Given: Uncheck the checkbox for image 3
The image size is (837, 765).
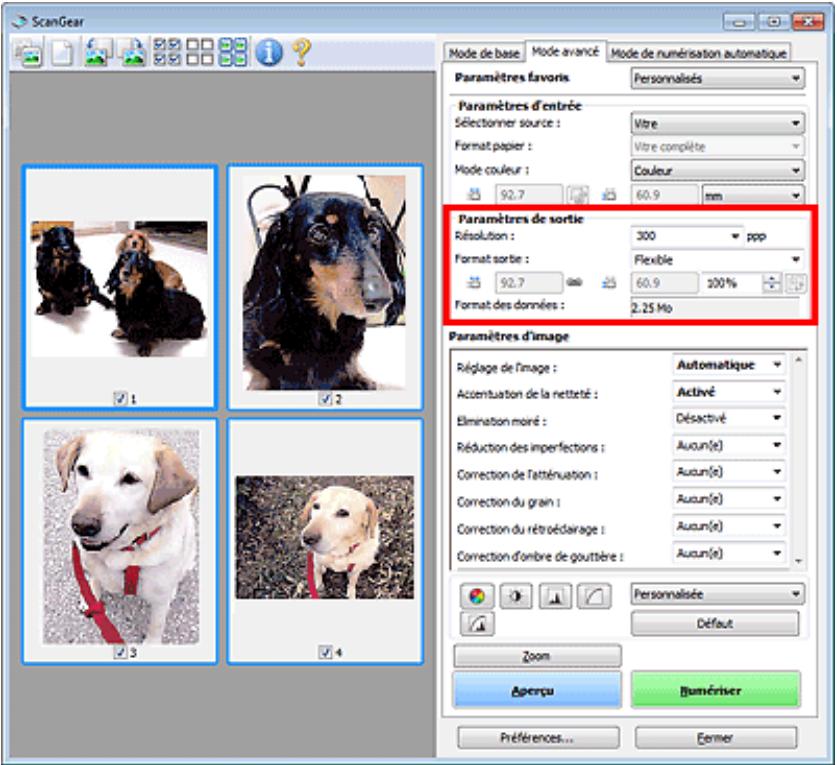Looking at the screenshot, I should pyautogui.click(x=120, y=652).
